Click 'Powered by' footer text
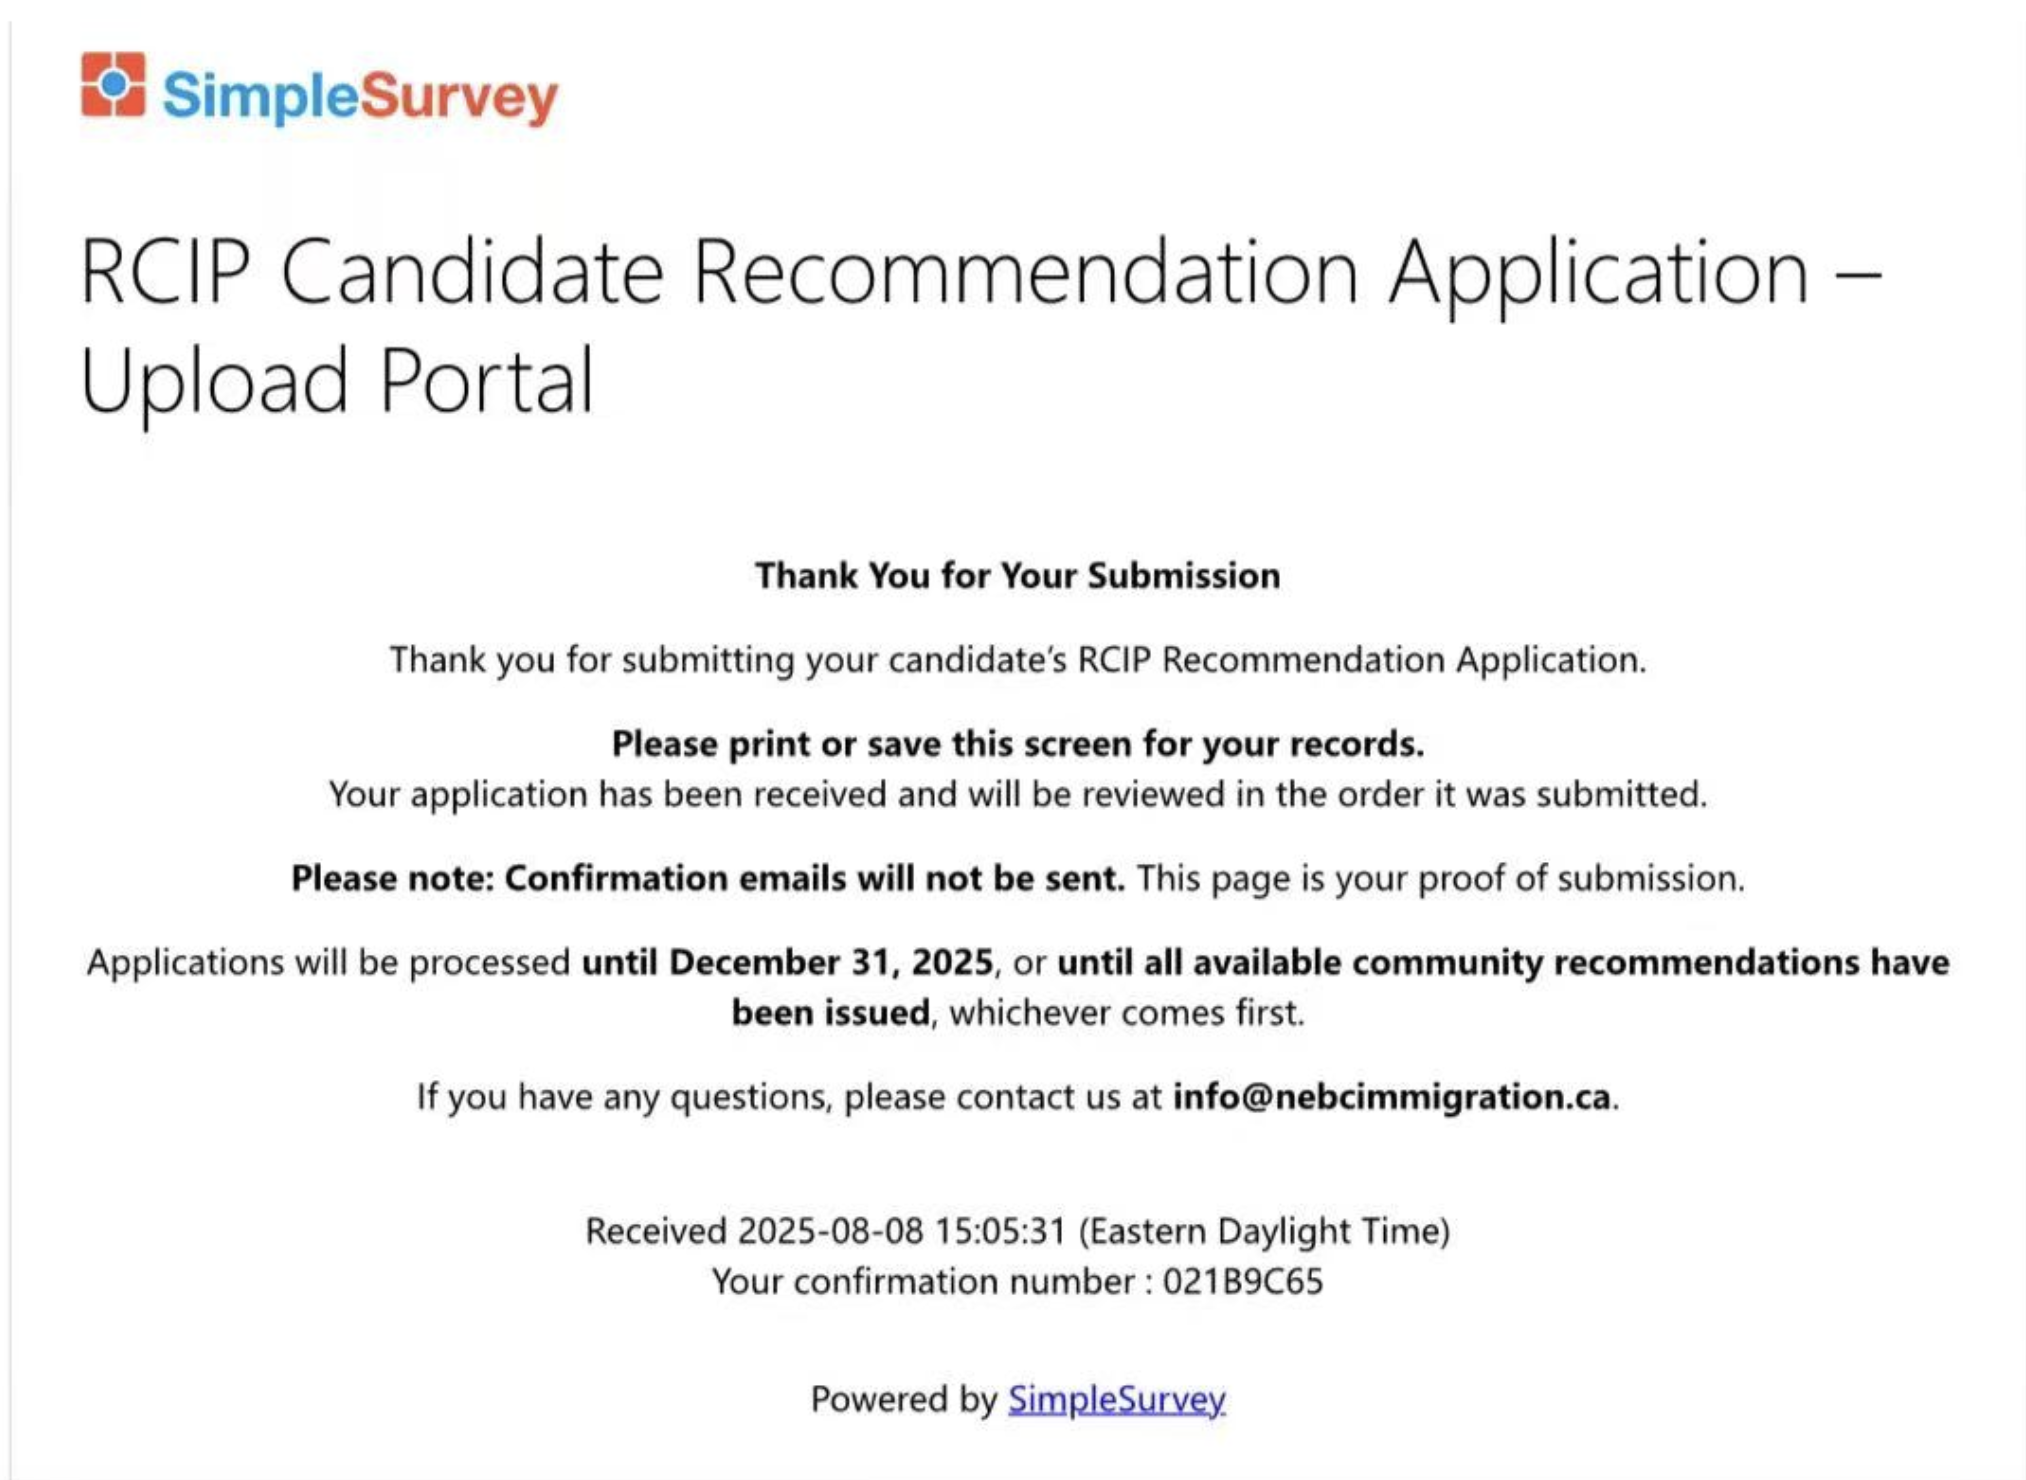2026x1480 pixels. [x=904, y=1398]
